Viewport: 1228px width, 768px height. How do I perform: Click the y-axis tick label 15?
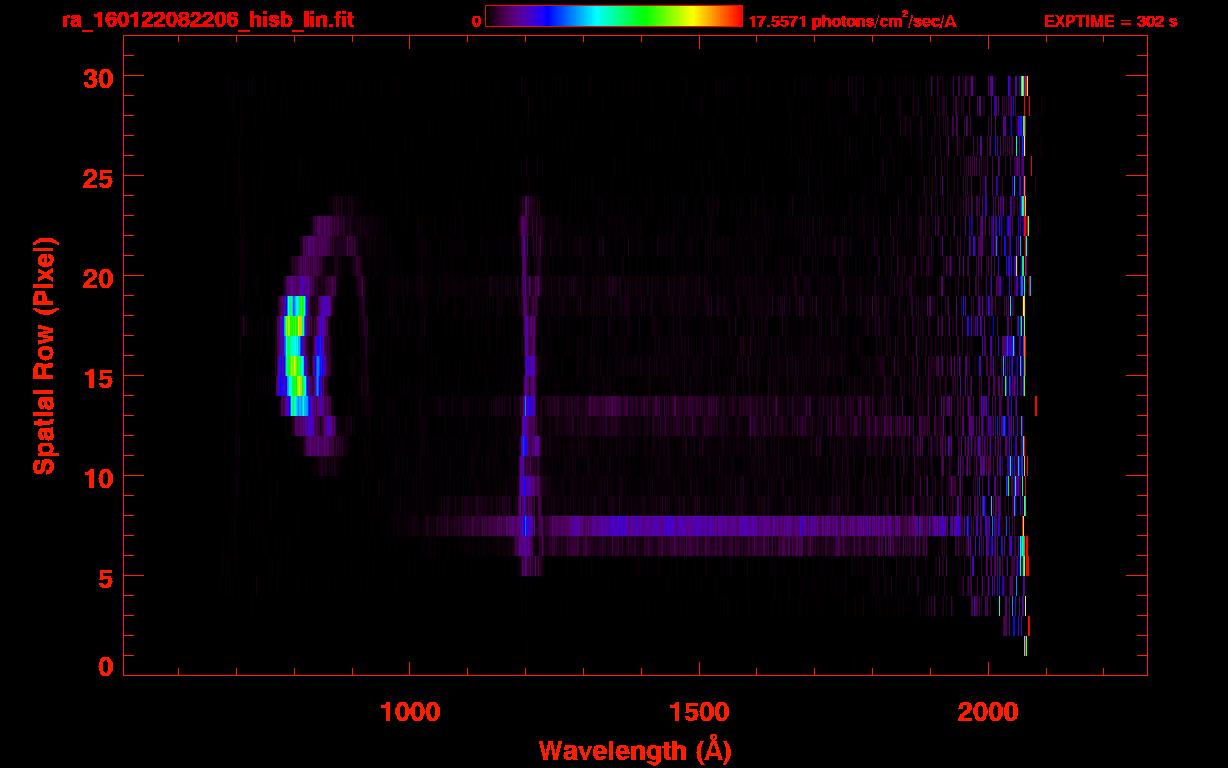(96, 377)
